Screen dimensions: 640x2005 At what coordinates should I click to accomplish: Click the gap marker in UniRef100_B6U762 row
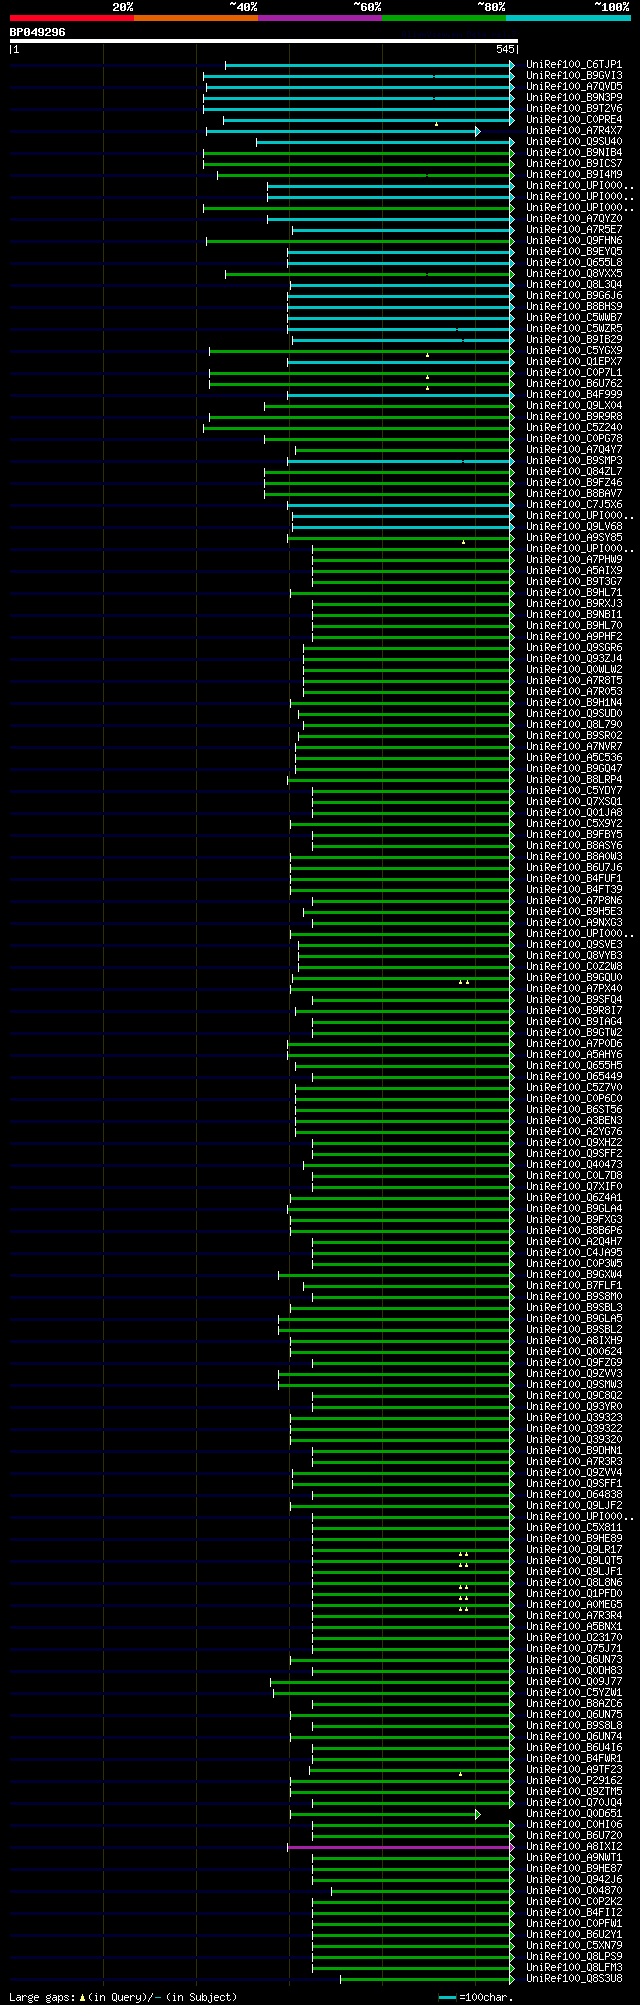tap(427, 388)
